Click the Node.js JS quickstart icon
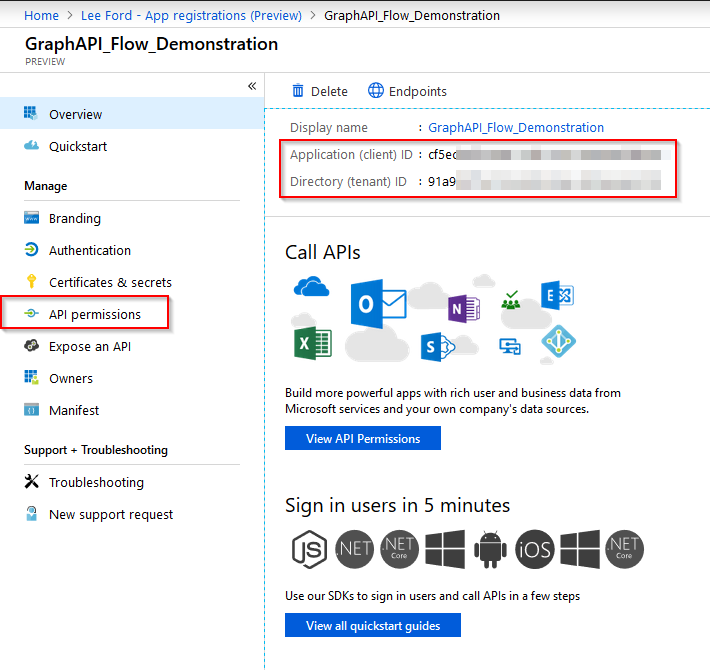The height and width of the screenshot is (670, 710). 309,549
